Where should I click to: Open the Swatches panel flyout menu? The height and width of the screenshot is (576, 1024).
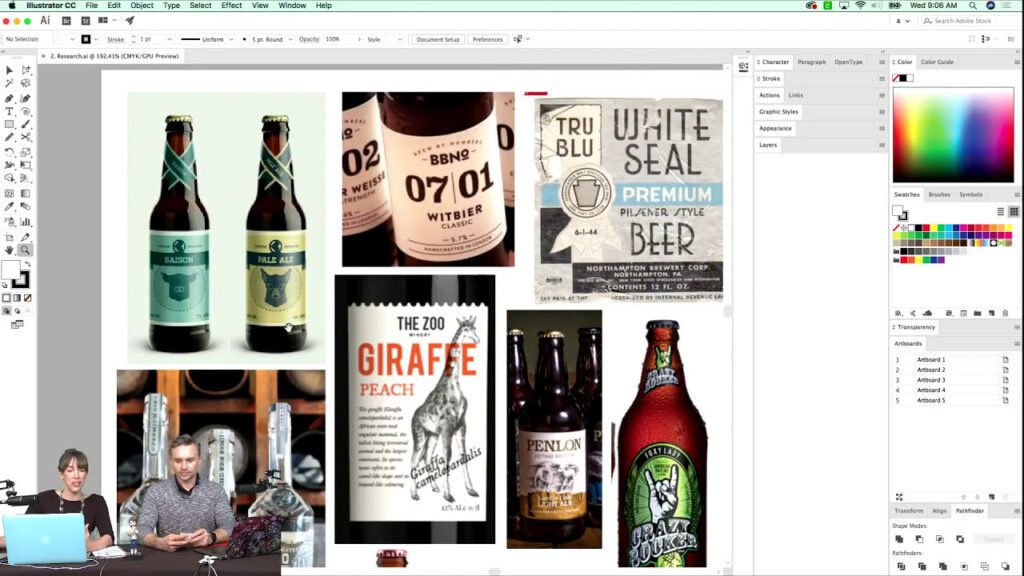click(x=1016, y=195)
